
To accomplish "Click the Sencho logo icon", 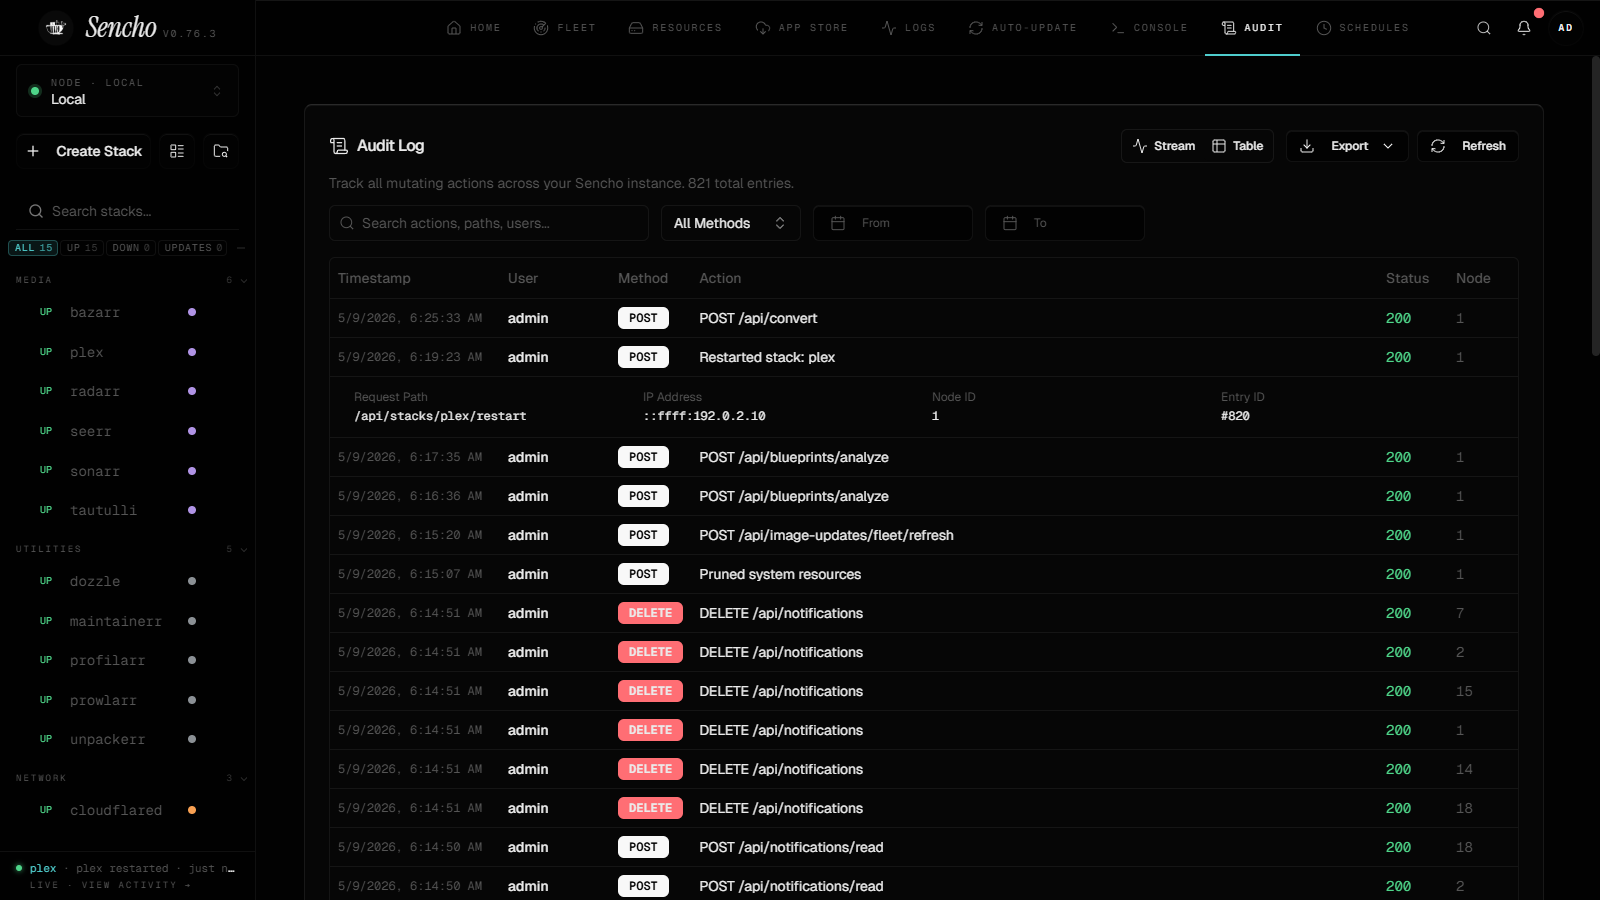I will [56, 28].
